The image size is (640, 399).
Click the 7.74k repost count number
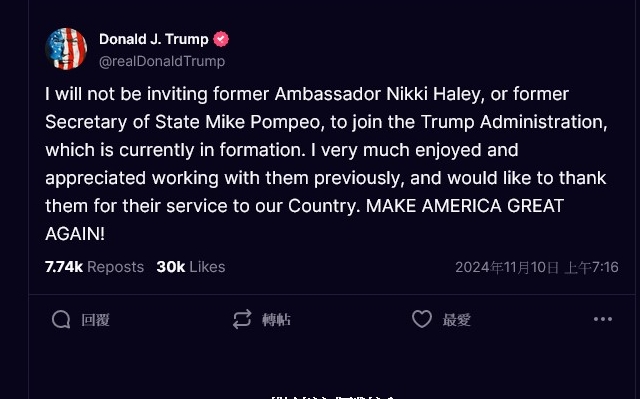[64, 267]
